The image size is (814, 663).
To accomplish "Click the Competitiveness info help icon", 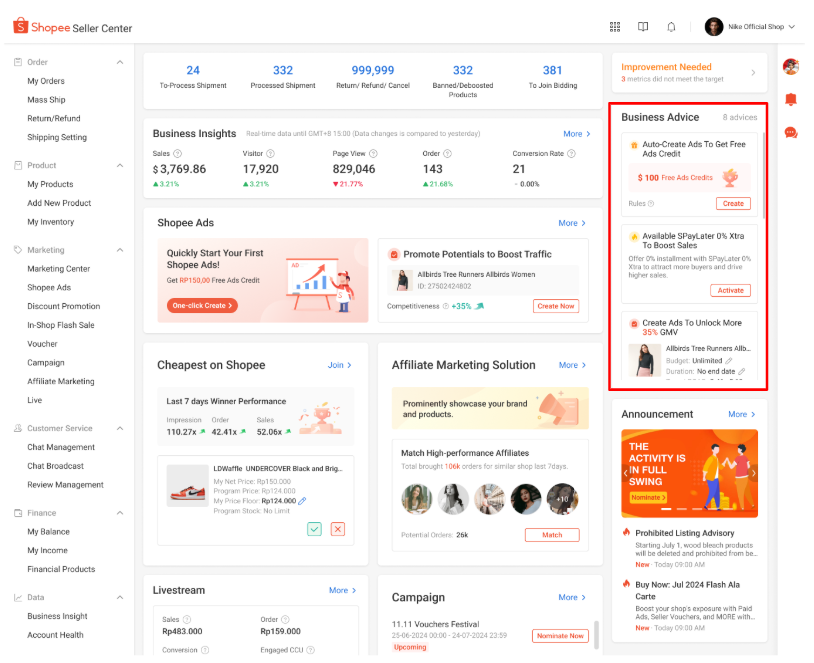I will coord(445,306).
